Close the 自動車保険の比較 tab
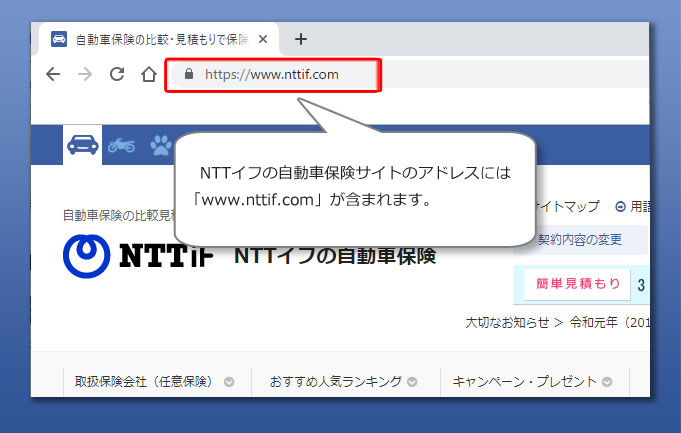 [x=263, y=40]
